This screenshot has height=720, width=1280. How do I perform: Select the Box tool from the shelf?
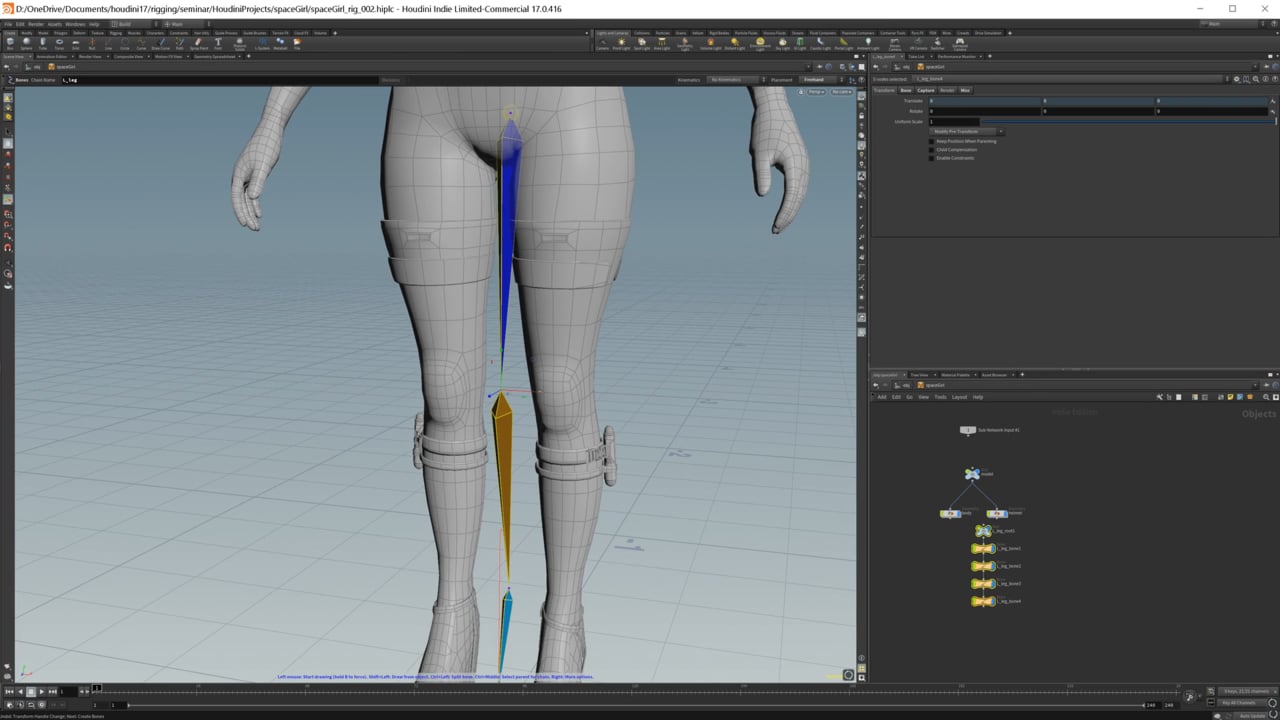10,42
